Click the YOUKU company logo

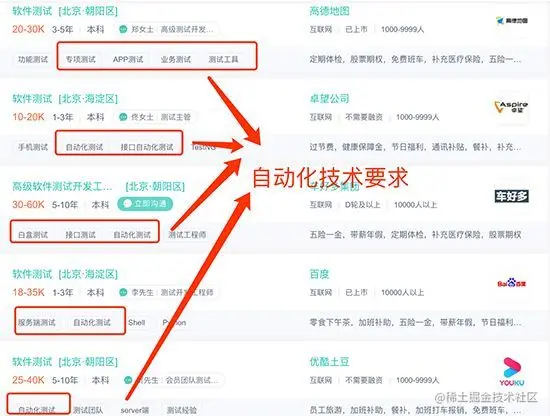512,371
